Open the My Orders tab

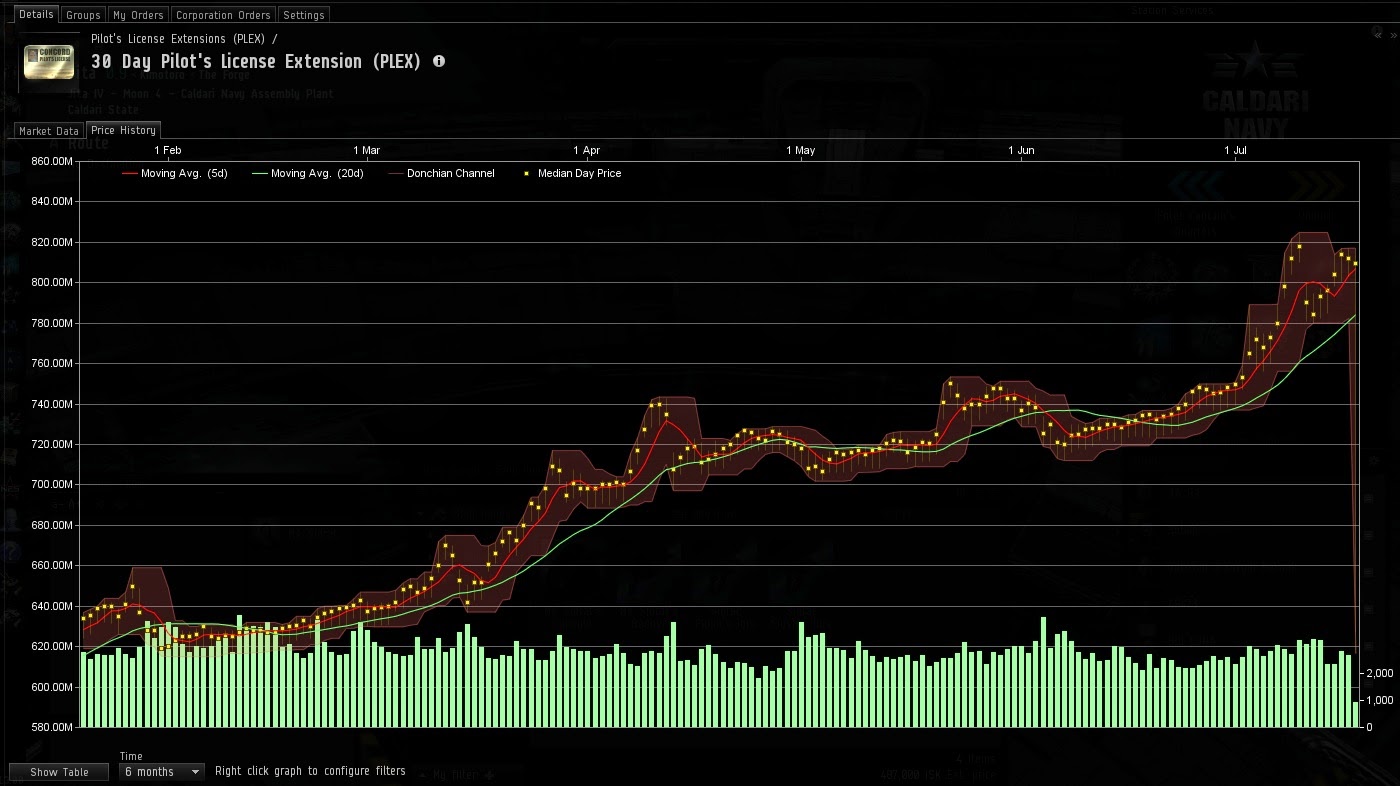click(137, 15)
